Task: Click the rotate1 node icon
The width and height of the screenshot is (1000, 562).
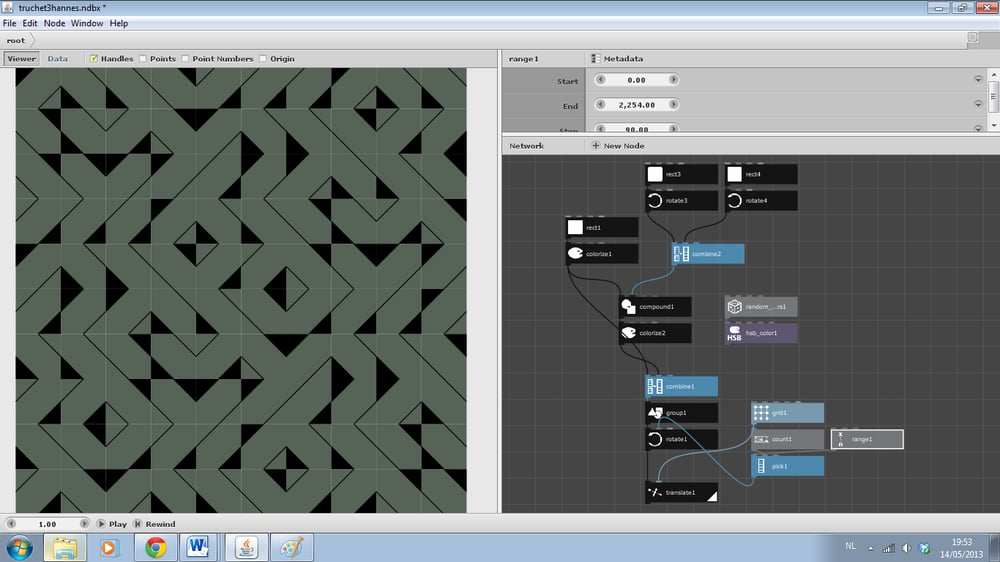Action: pyautogui.click(x=655, y=439)
